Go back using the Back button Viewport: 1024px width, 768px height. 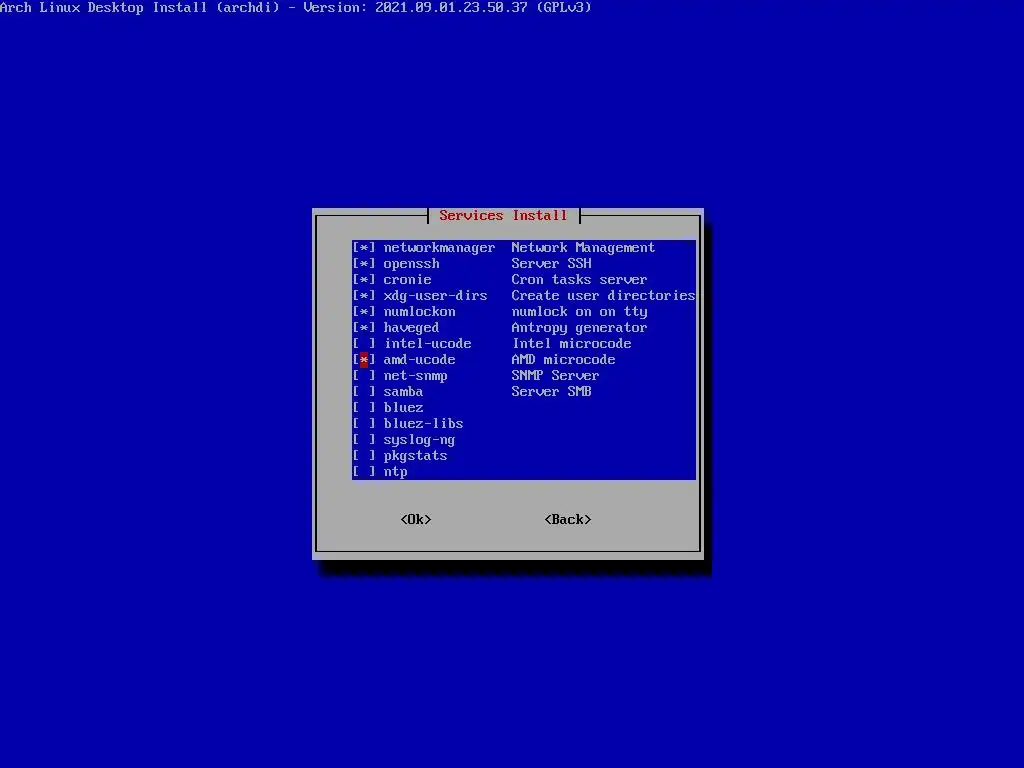click(x=568, y=519)
